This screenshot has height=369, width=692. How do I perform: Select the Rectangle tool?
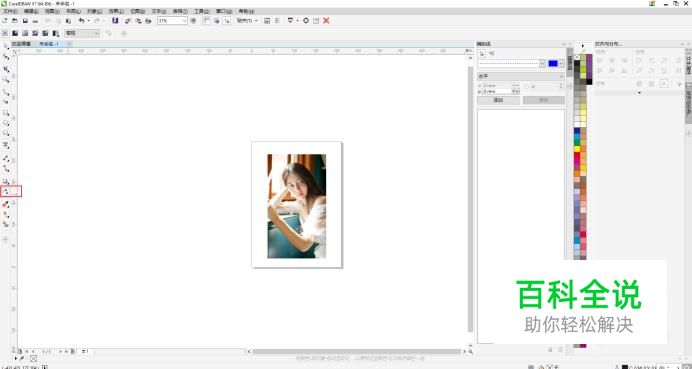point(6,113)
